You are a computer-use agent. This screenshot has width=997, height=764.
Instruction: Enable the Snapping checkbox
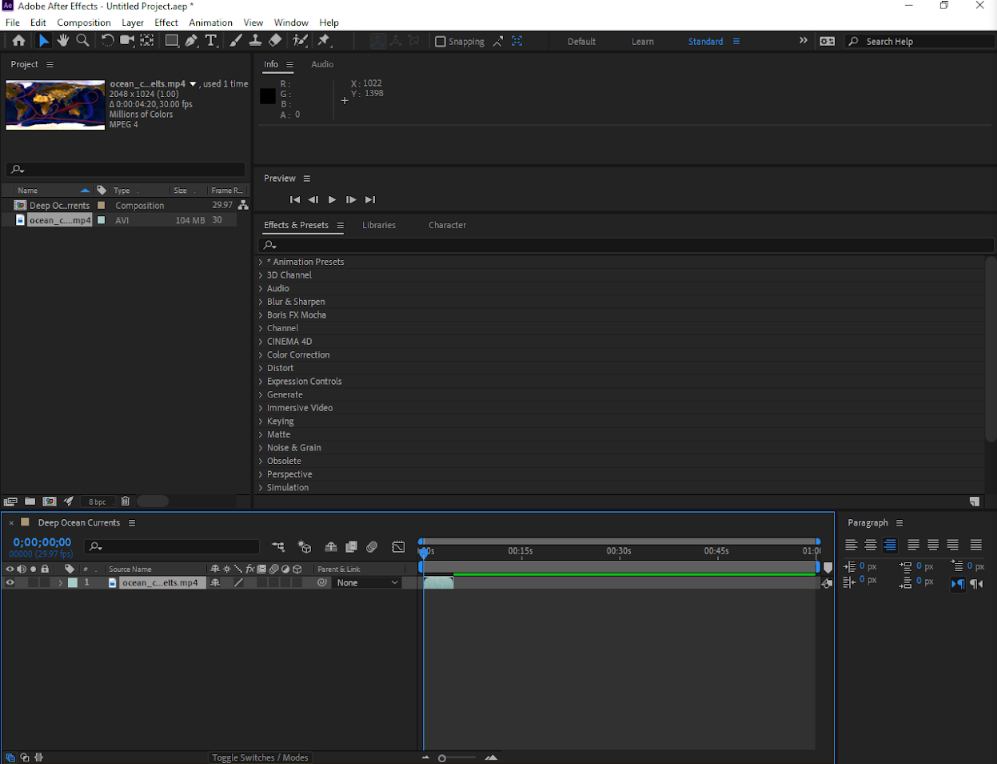click(440, 42)
